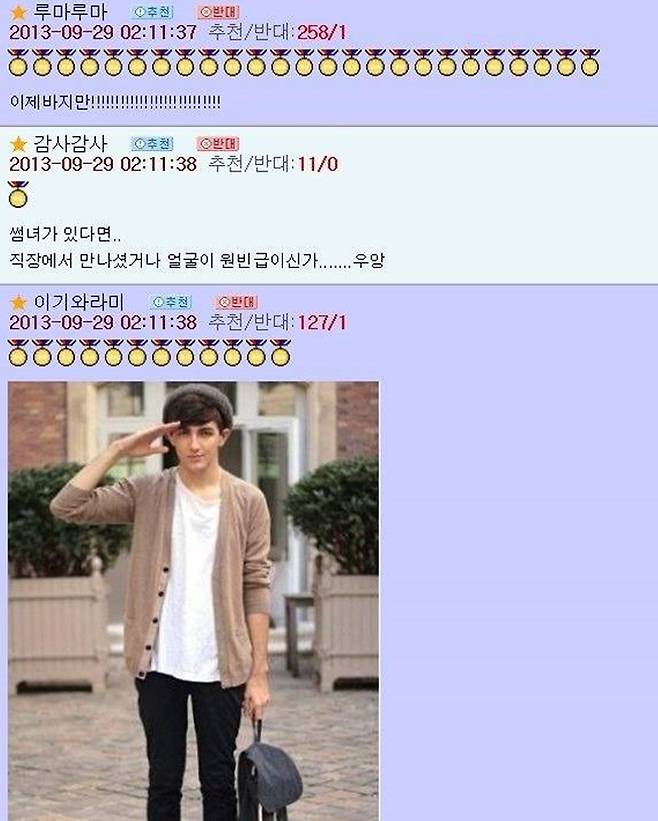Click the star icon beside 루마루마
Screen dimensions: 658x821
pyautogui.click(x=18, y=13)
